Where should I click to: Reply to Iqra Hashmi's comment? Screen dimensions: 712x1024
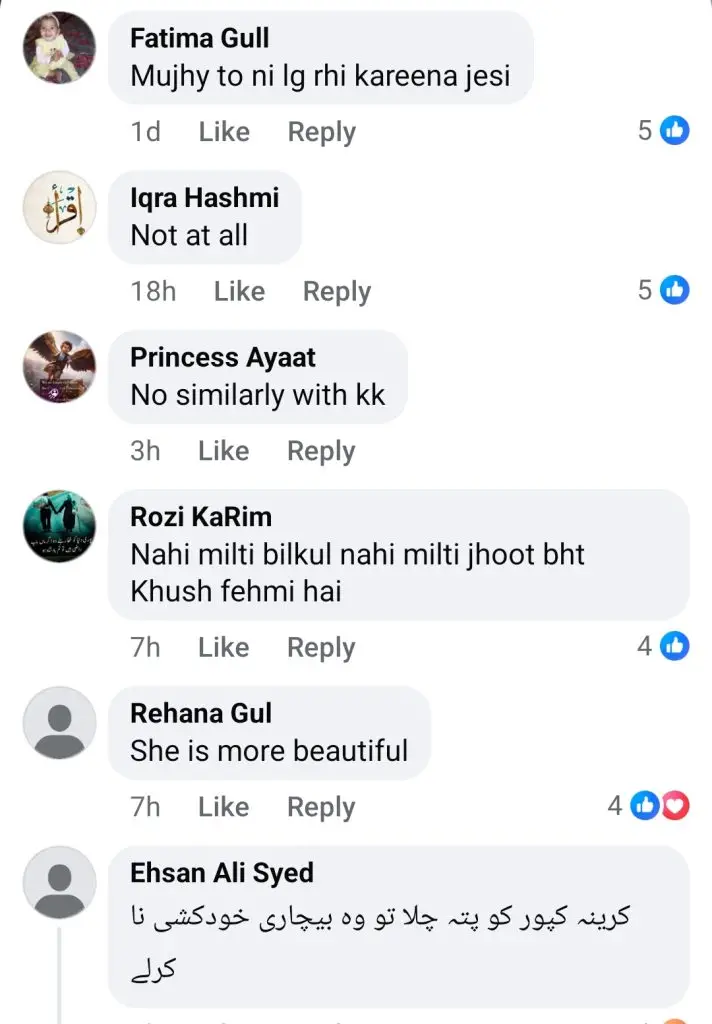coord(336,291)
